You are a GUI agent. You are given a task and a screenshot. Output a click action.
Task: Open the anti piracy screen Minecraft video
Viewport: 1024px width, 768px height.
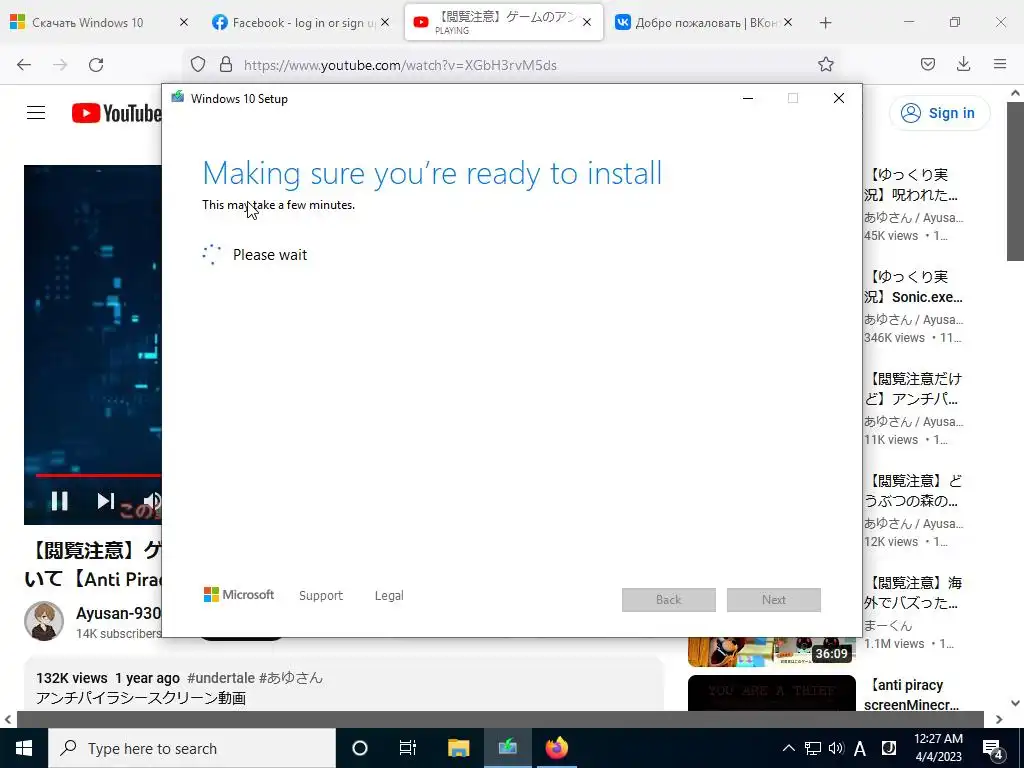pyautogui.click(x=912, y=695)
